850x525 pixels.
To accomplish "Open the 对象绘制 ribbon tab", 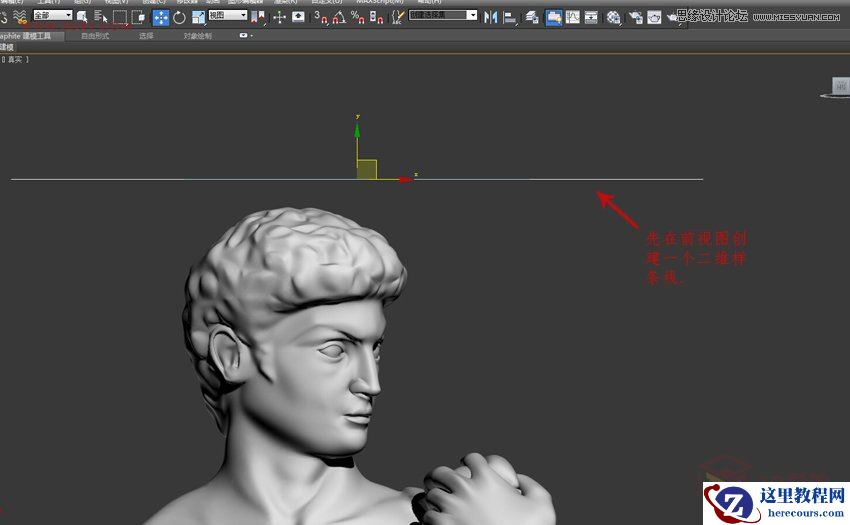I will 197,36.
